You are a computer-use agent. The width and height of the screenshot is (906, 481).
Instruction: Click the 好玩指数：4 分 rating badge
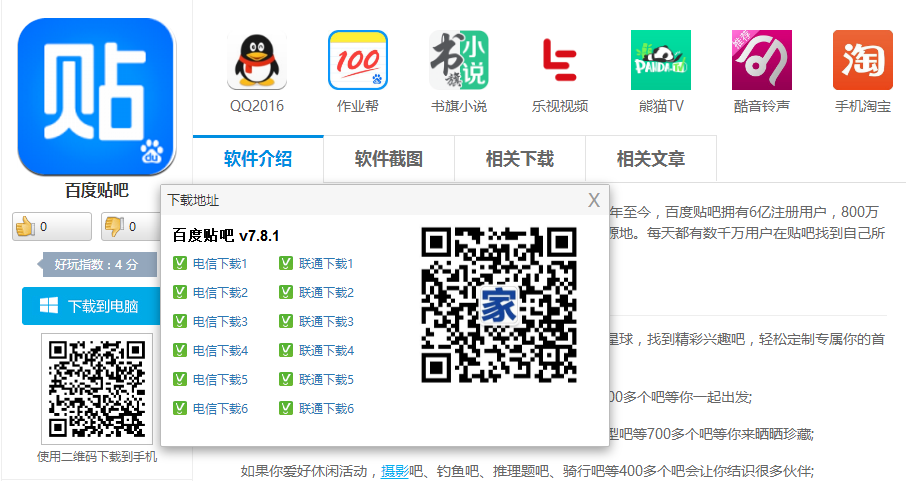[x=96, y=265]
